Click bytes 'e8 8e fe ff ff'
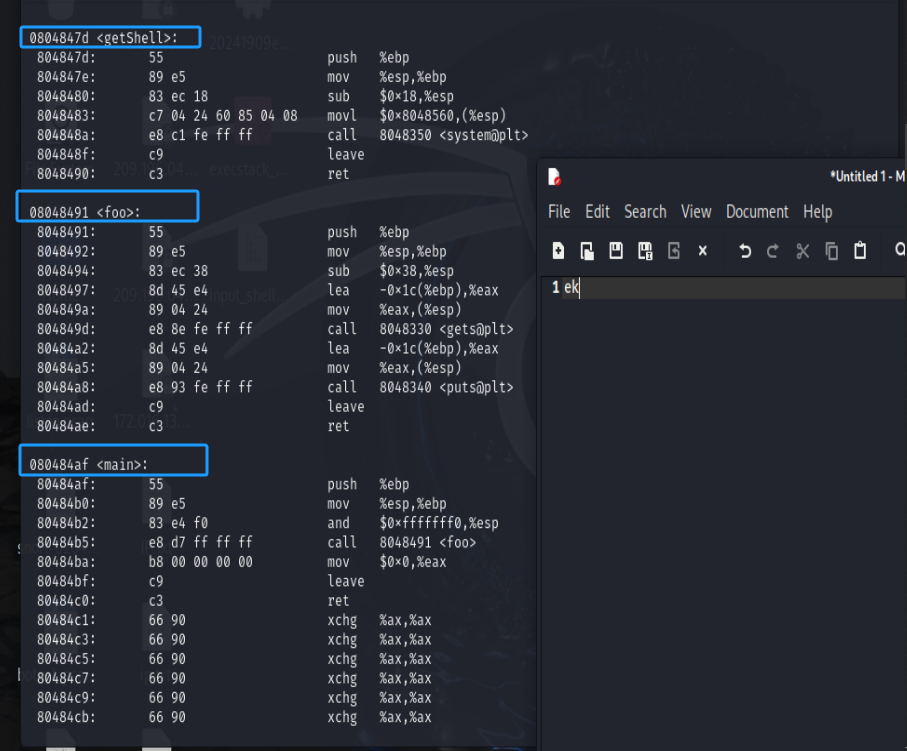This screenshot has width=907, height=751. point(200,329)
